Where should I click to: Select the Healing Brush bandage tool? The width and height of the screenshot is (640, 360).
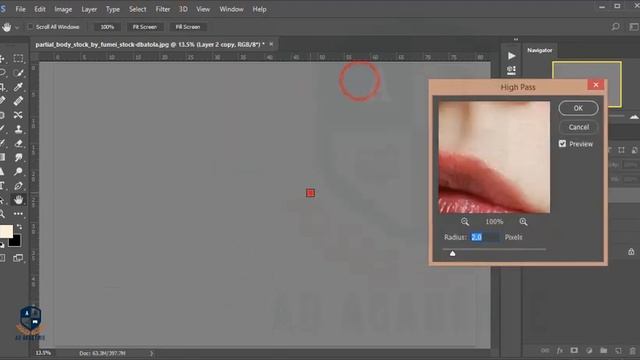click(x=18, y=101)
